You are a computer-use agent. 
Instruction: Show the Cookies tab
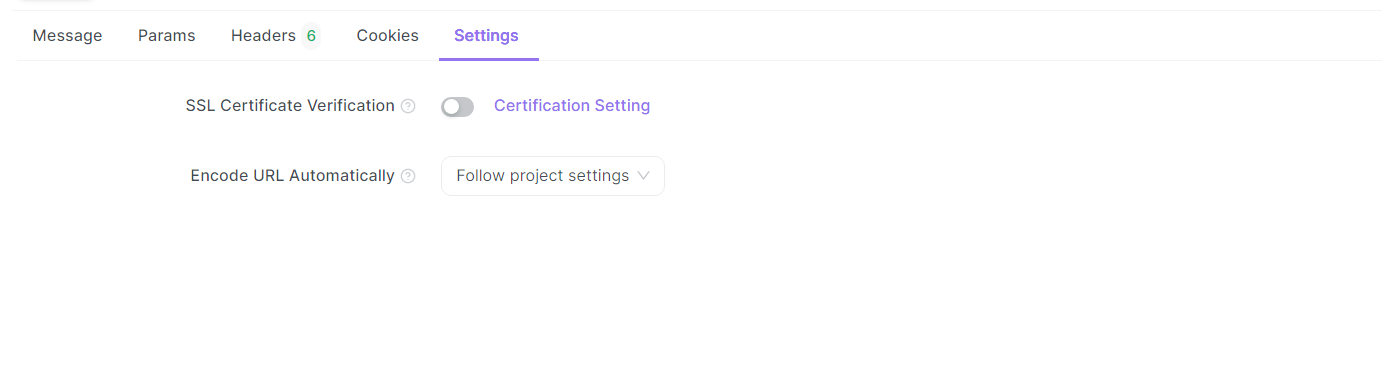click(388, 36)
